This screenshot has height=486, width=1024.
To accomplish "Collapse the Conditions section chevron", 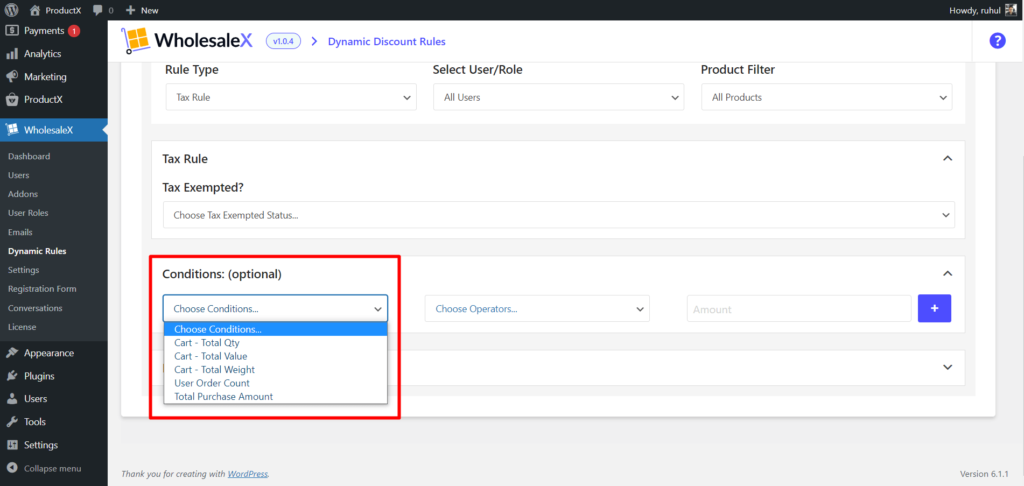I will 948,273.
